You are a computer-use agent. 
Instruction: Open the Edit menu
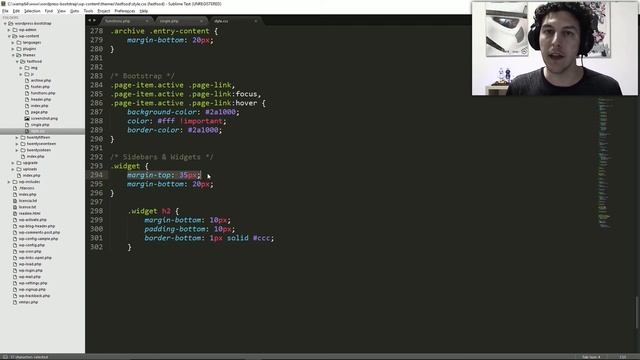pyautogui.click(x=16, y=11)
